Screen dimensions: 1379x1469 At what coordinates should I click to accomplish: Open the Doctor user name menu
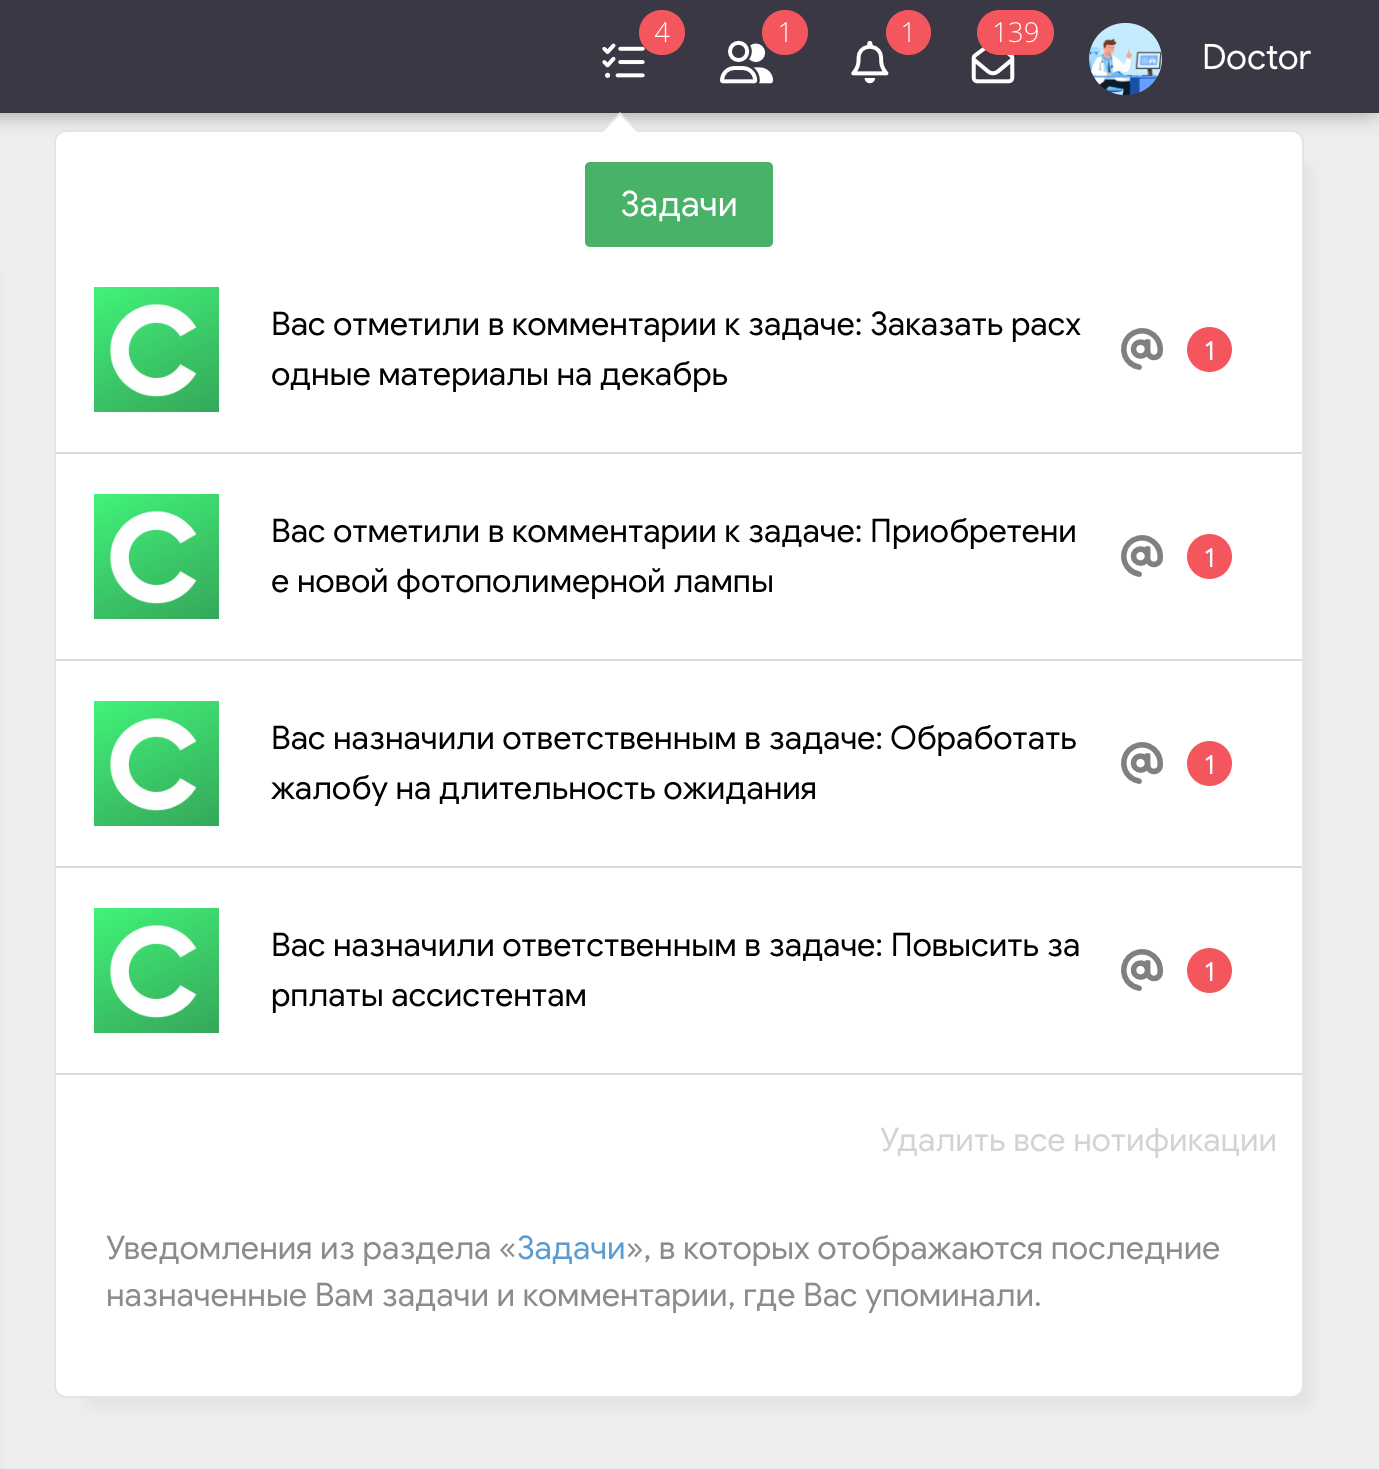point(1255,58)
